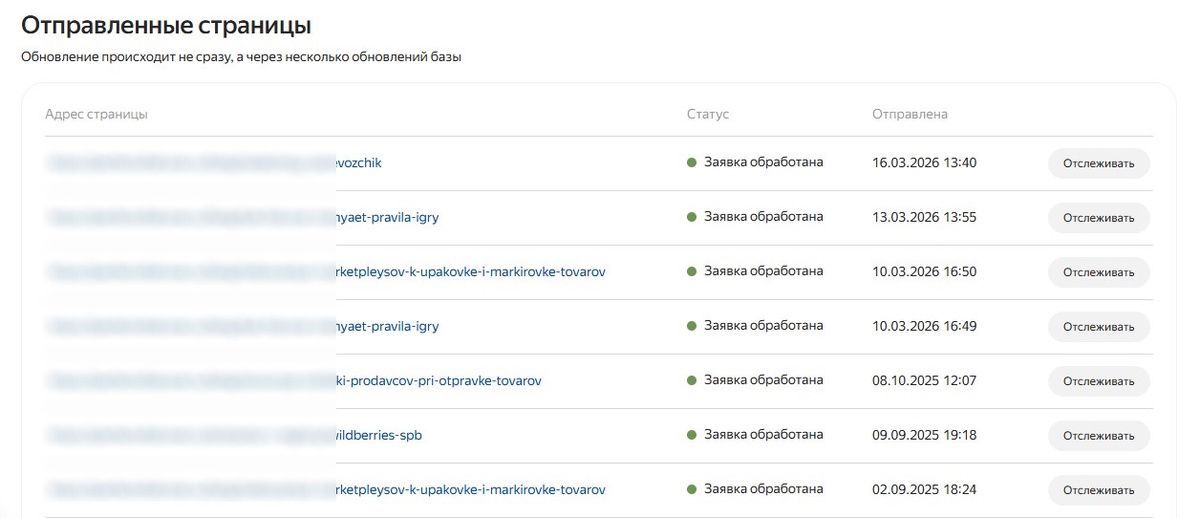
Task: Click Отслеживать for the 13.03.2026 13:55 row
Action: click(x=1099, y=217)
